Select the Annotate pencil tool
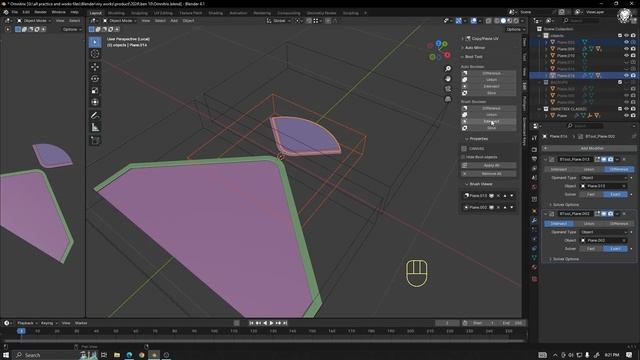 pyautogui.click(x=95, y=116)
